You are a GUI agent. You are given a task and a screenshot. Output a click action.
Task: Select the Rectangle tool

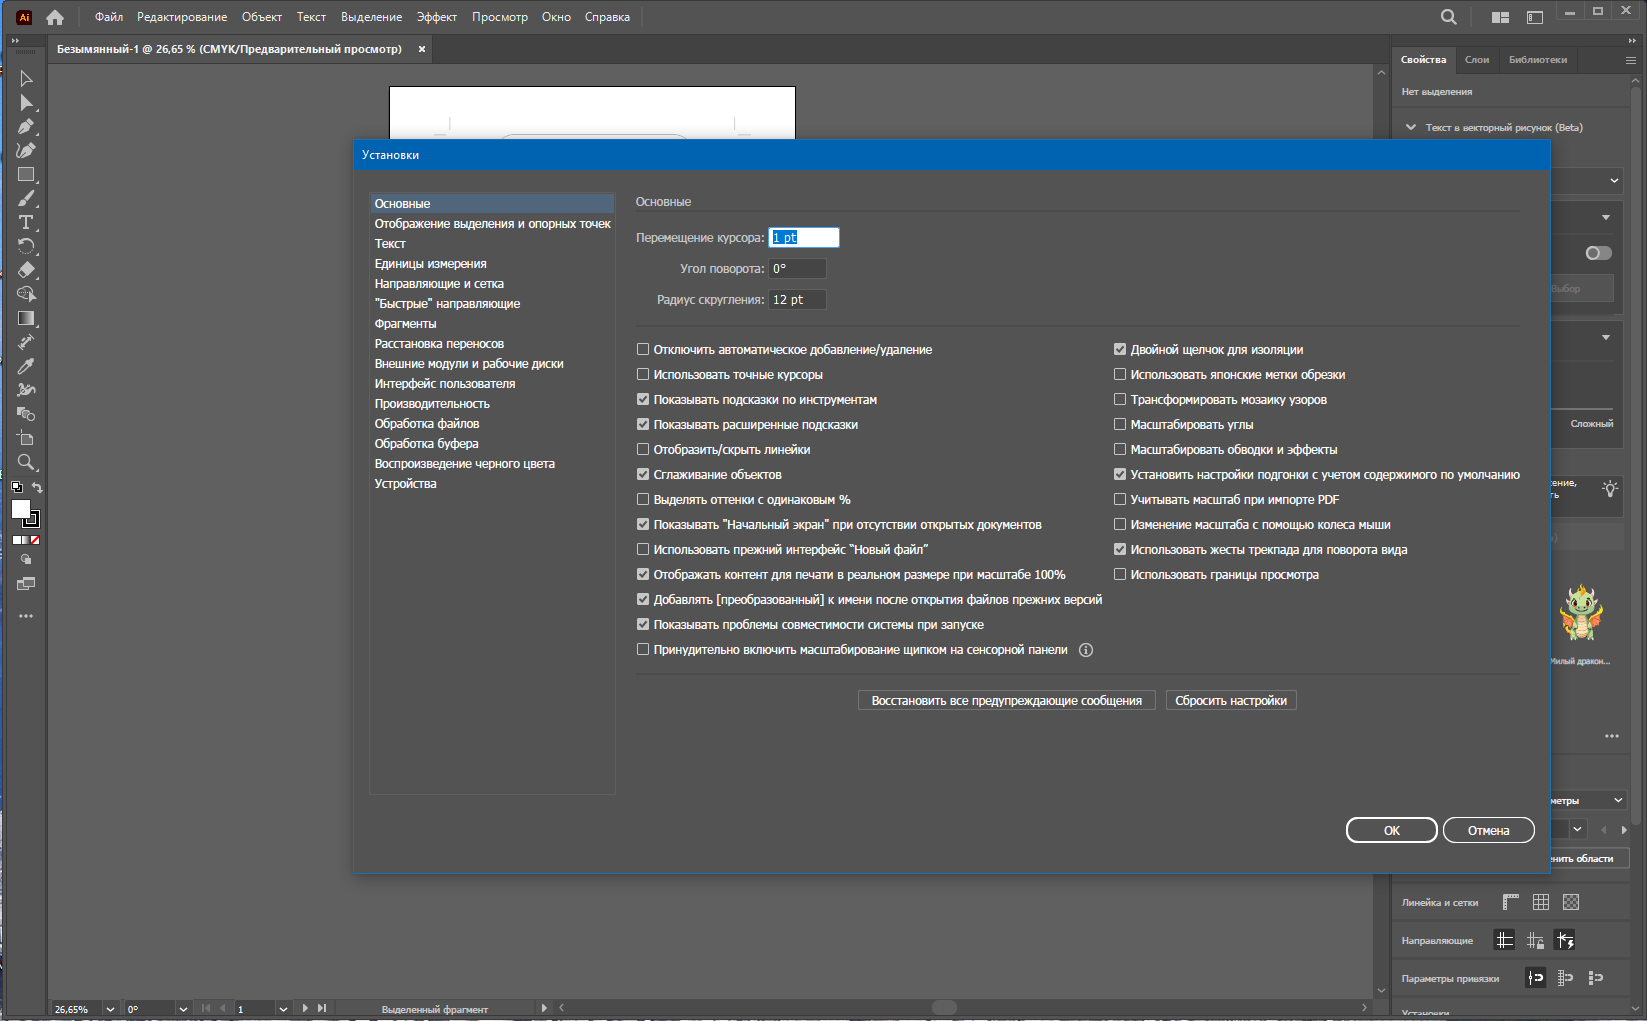pos(26,174)
